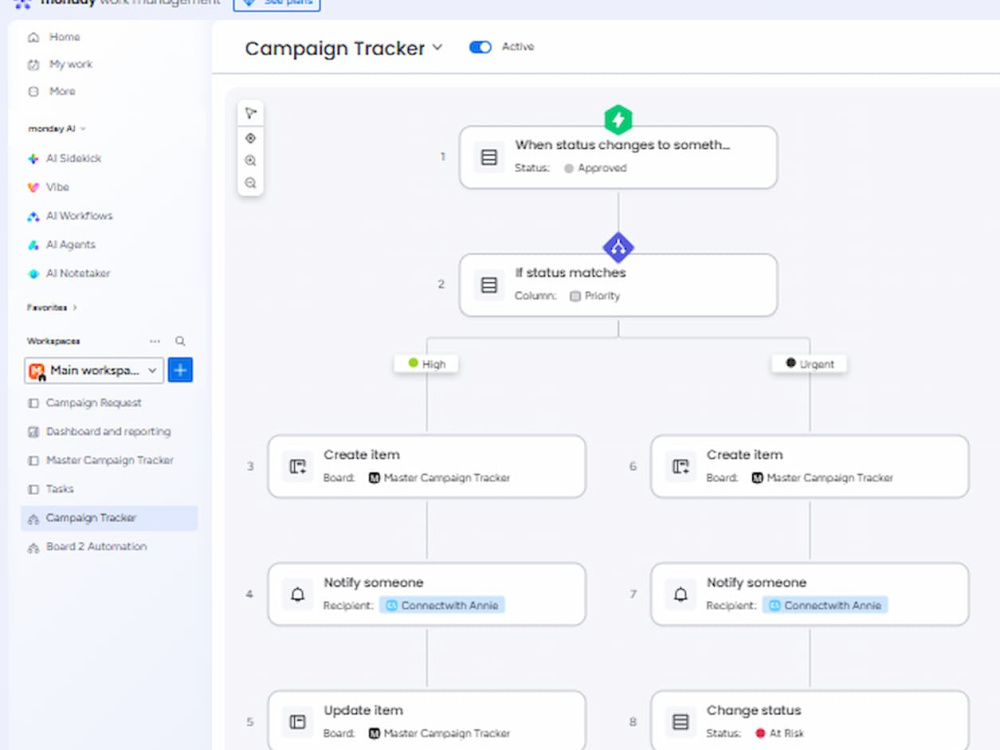The width and height of the screenshot is (1000, 750).
Task: Click bell icon in step 4 Notify someone
Action: 298,594
